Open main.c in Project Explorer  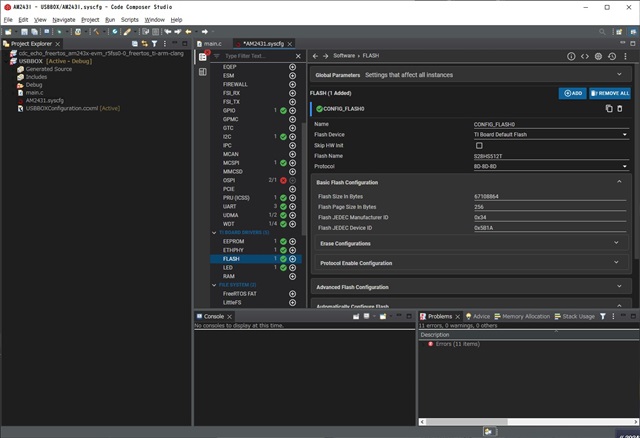point(34,93)
